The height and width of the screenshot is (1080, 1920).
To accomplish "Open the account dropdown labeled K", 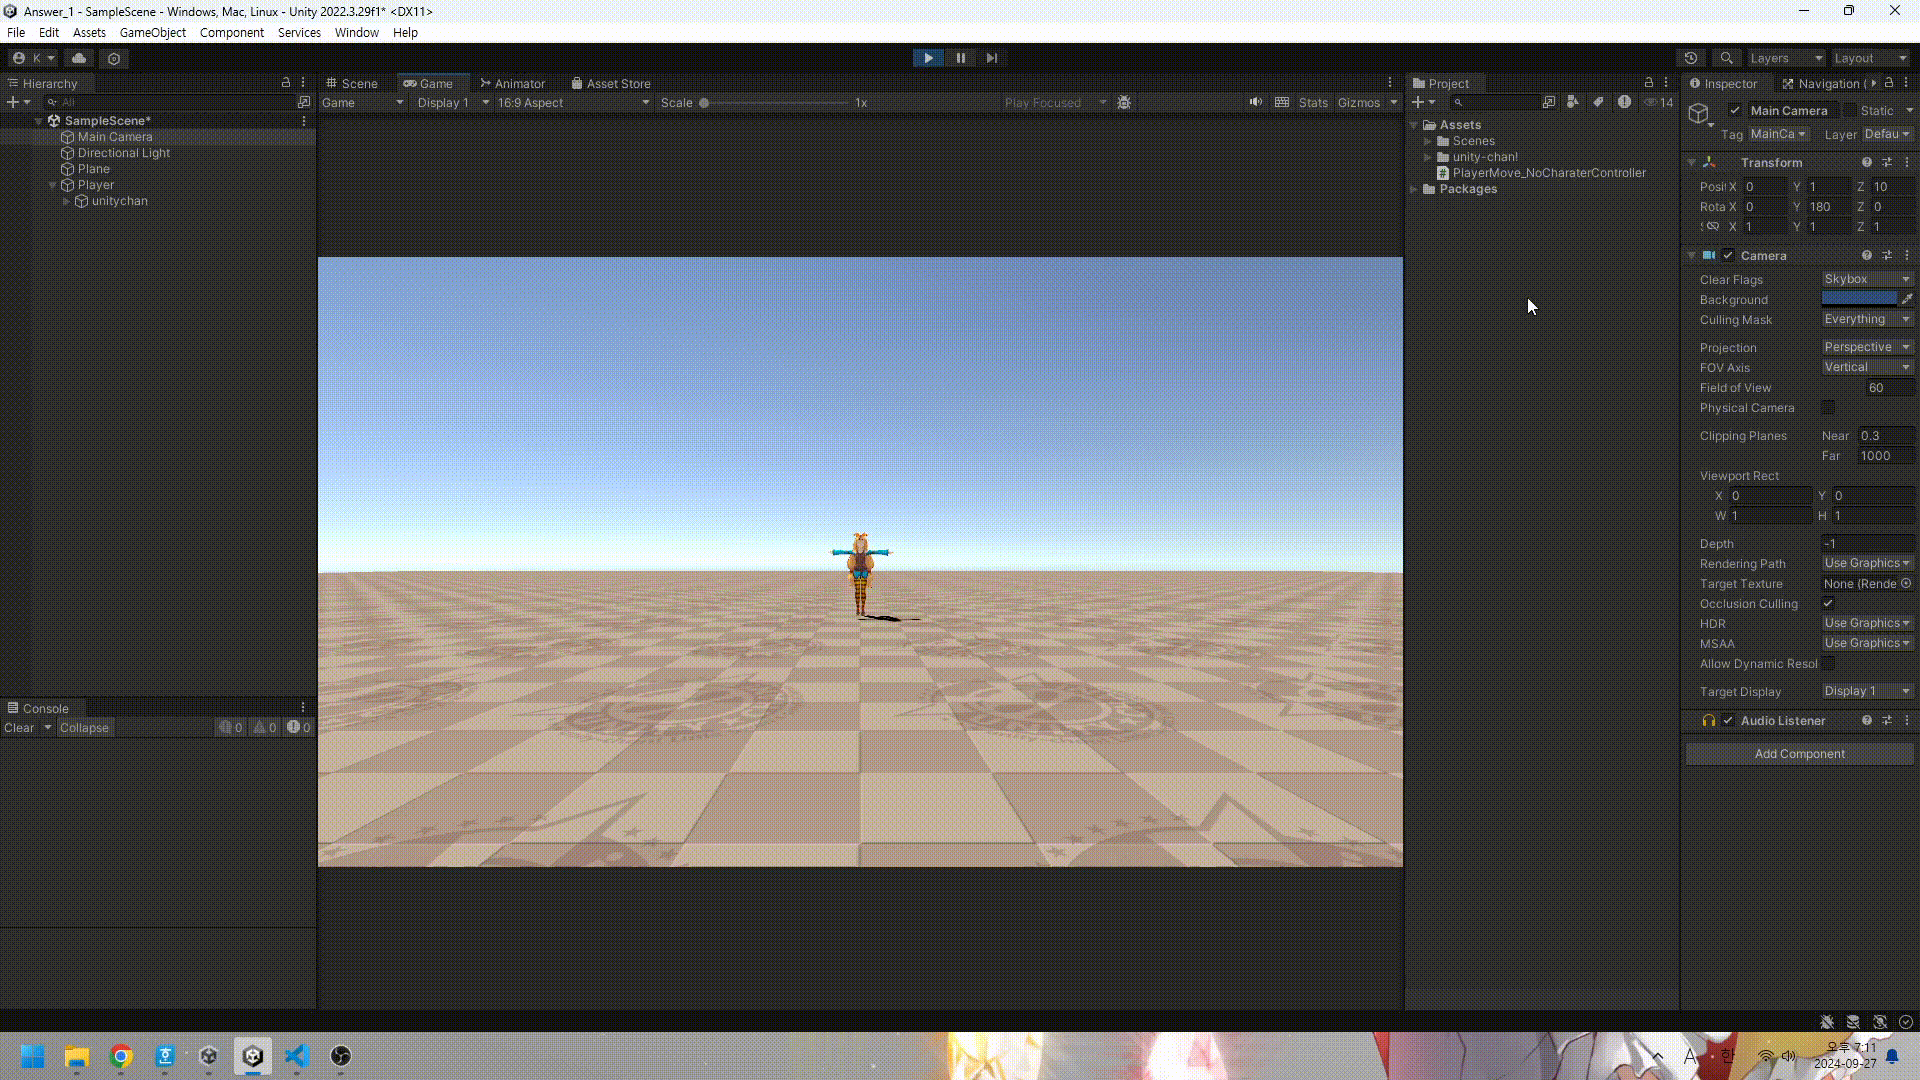I will click(x=34, y=58).
